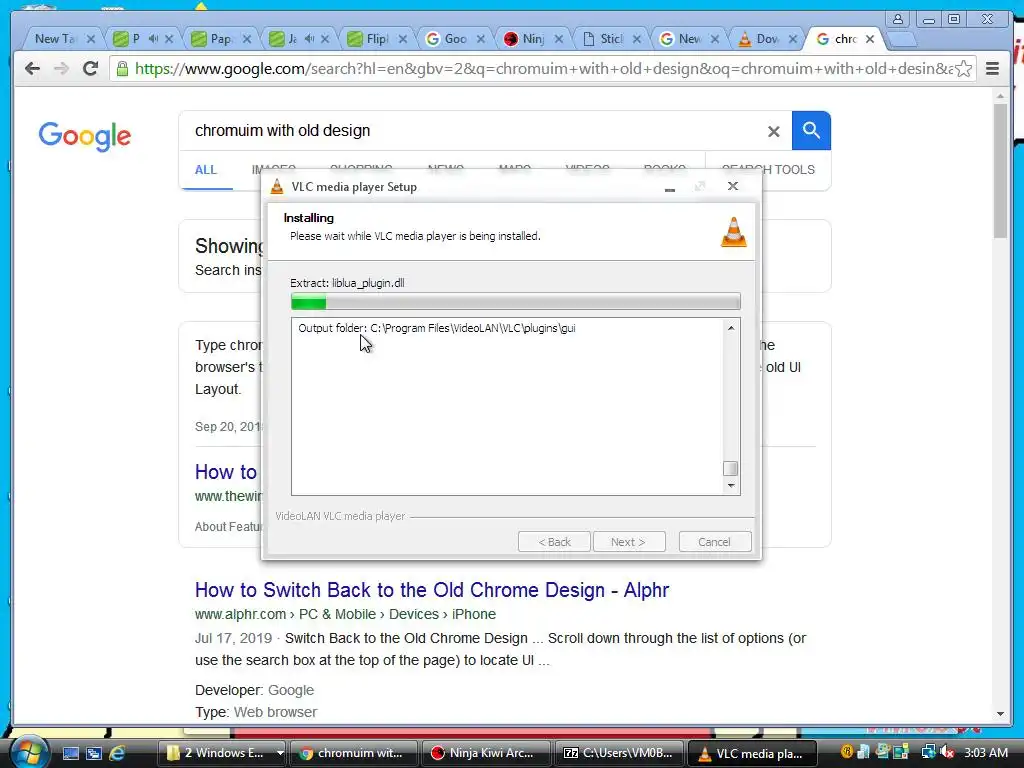The width and height of the screenshot is (1024, 768).
Task: Minimize the VLC media player Setup window
Action: coord(669,188)
